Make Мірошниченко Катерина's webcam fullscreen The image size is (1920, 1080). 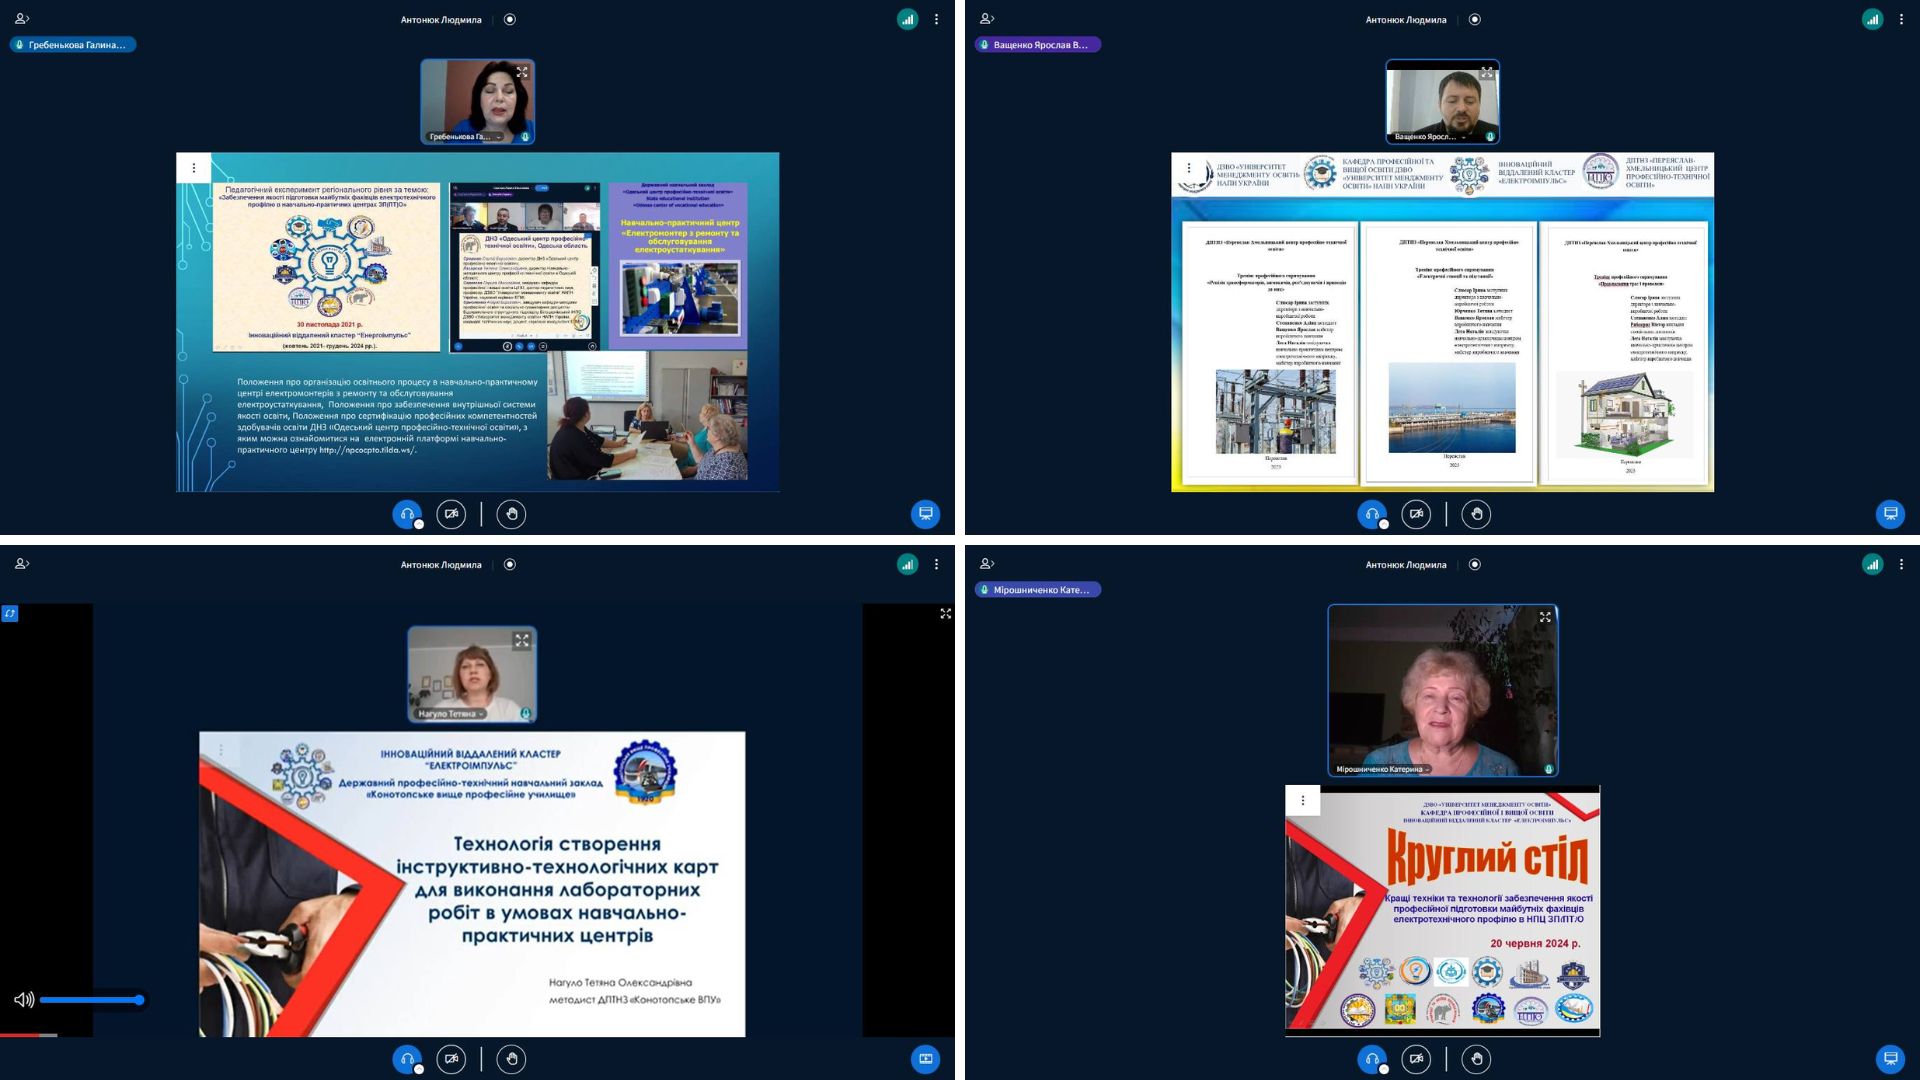(1545, 617)
